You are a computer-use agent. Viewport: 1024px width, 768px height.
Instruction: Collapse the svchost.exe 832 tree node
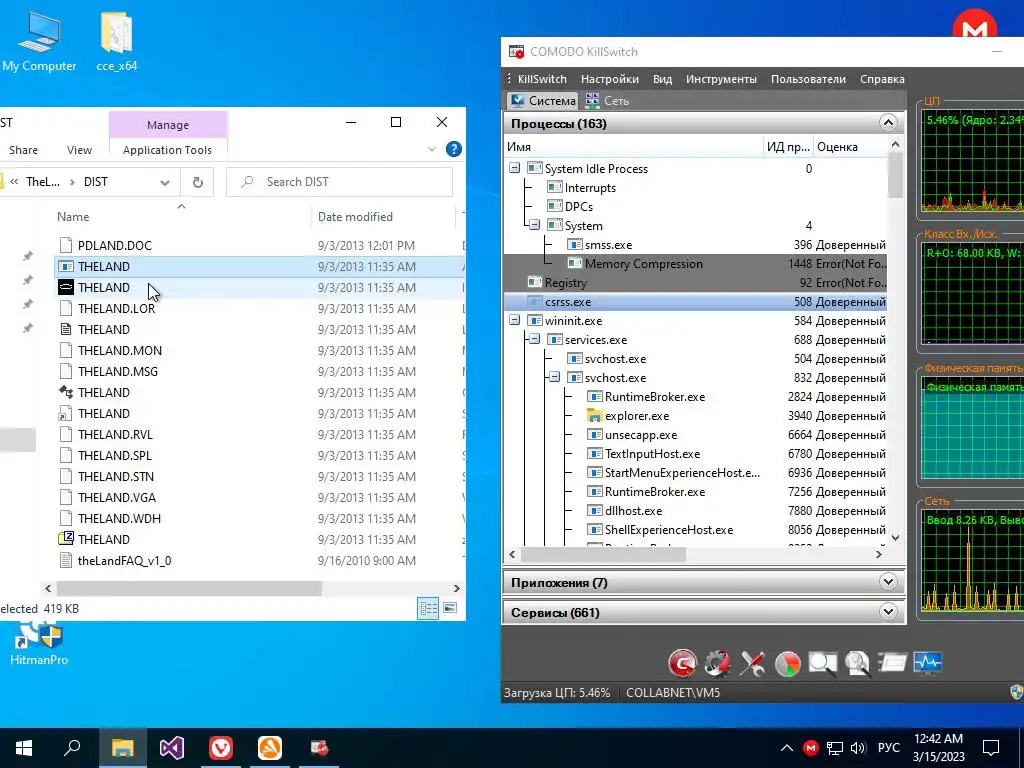point(554,377)
